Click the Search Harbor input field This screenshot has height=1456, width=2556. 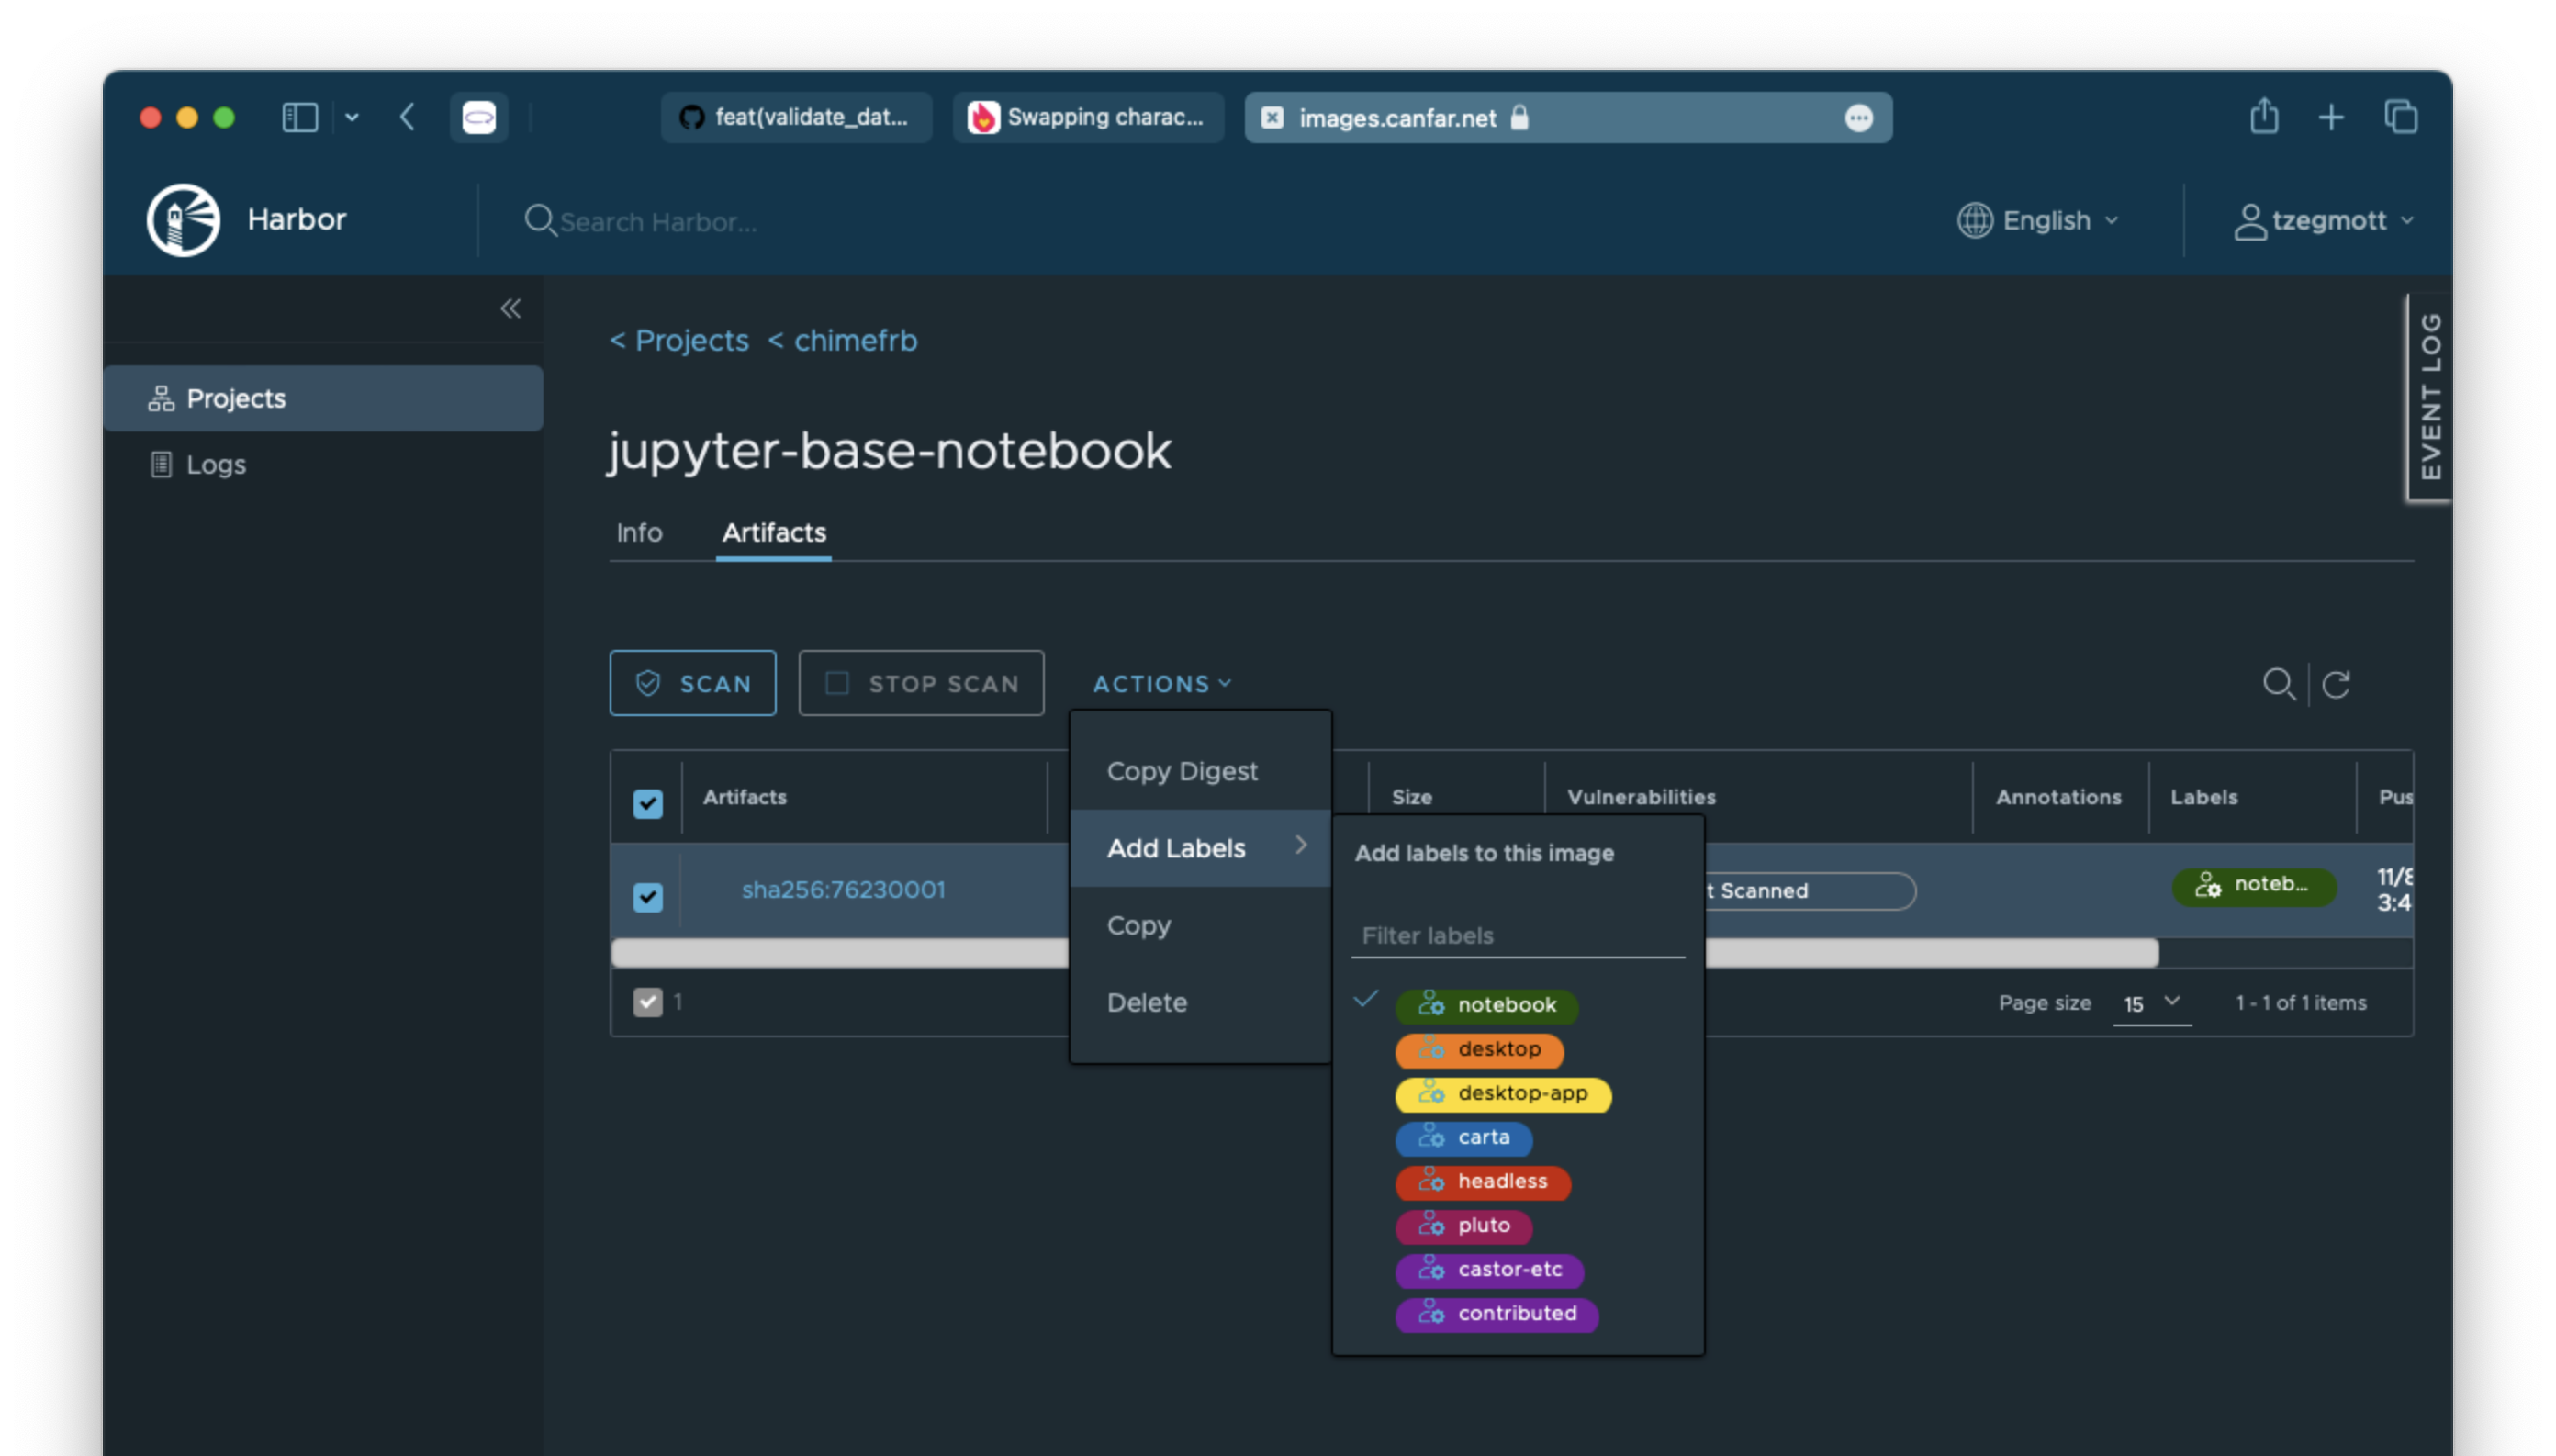658,221
